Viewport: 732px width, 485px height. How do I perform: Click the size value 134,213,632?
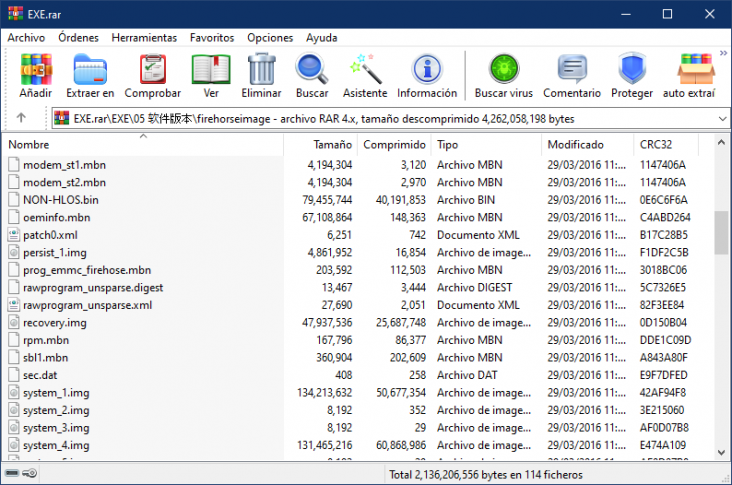pos(325,393)
